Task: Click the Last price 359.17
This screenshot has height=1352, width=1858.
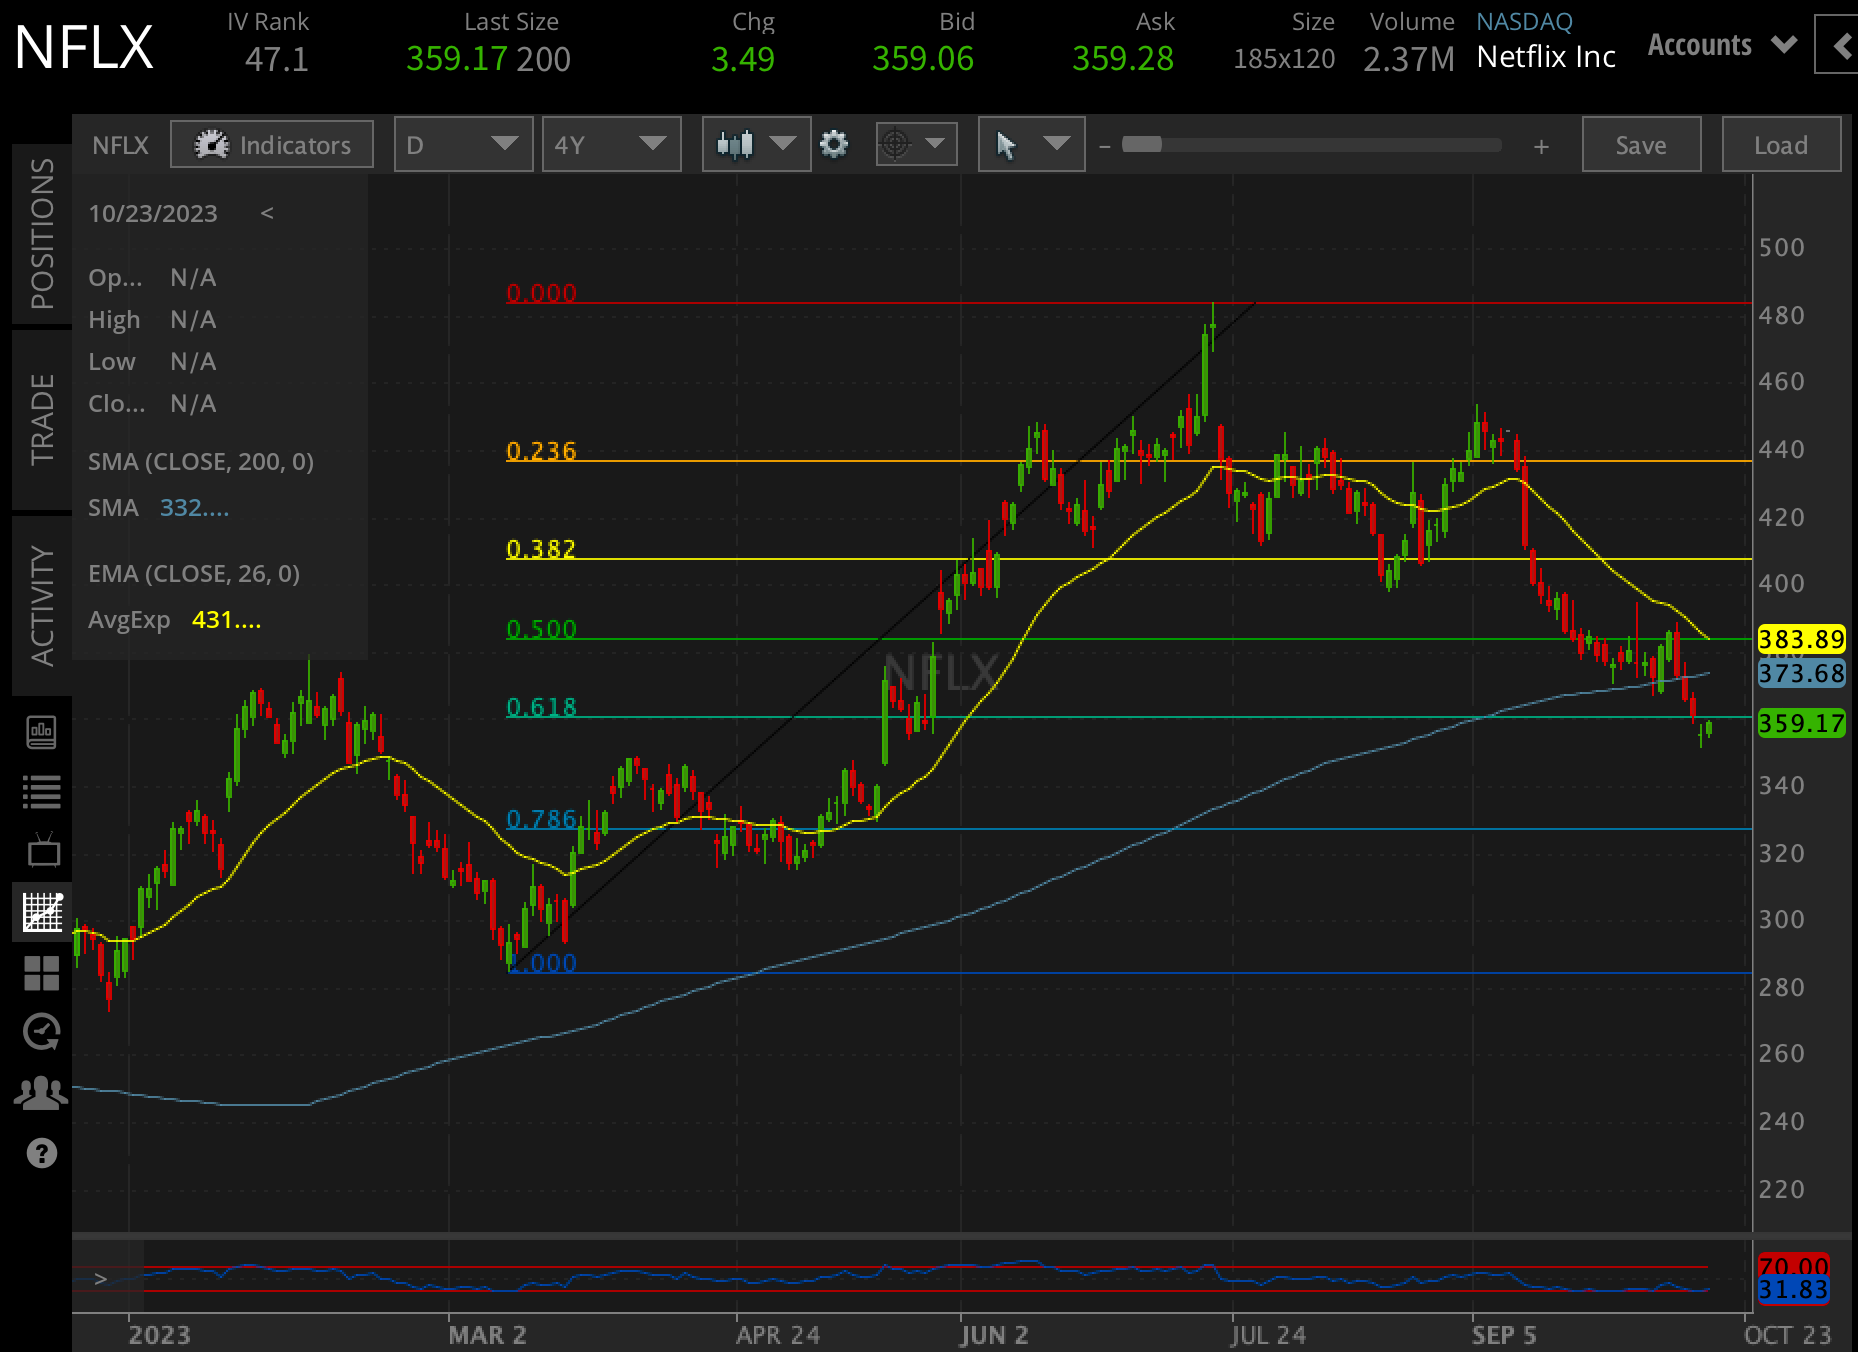Action: tap(457, 59)
